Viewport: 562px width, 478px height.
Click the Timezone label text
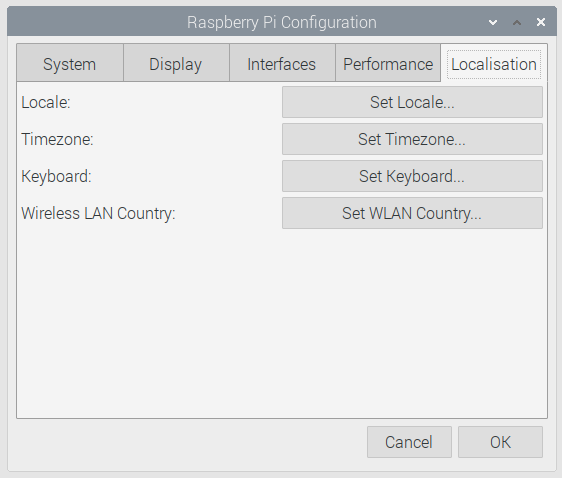(x=57, y=139)
